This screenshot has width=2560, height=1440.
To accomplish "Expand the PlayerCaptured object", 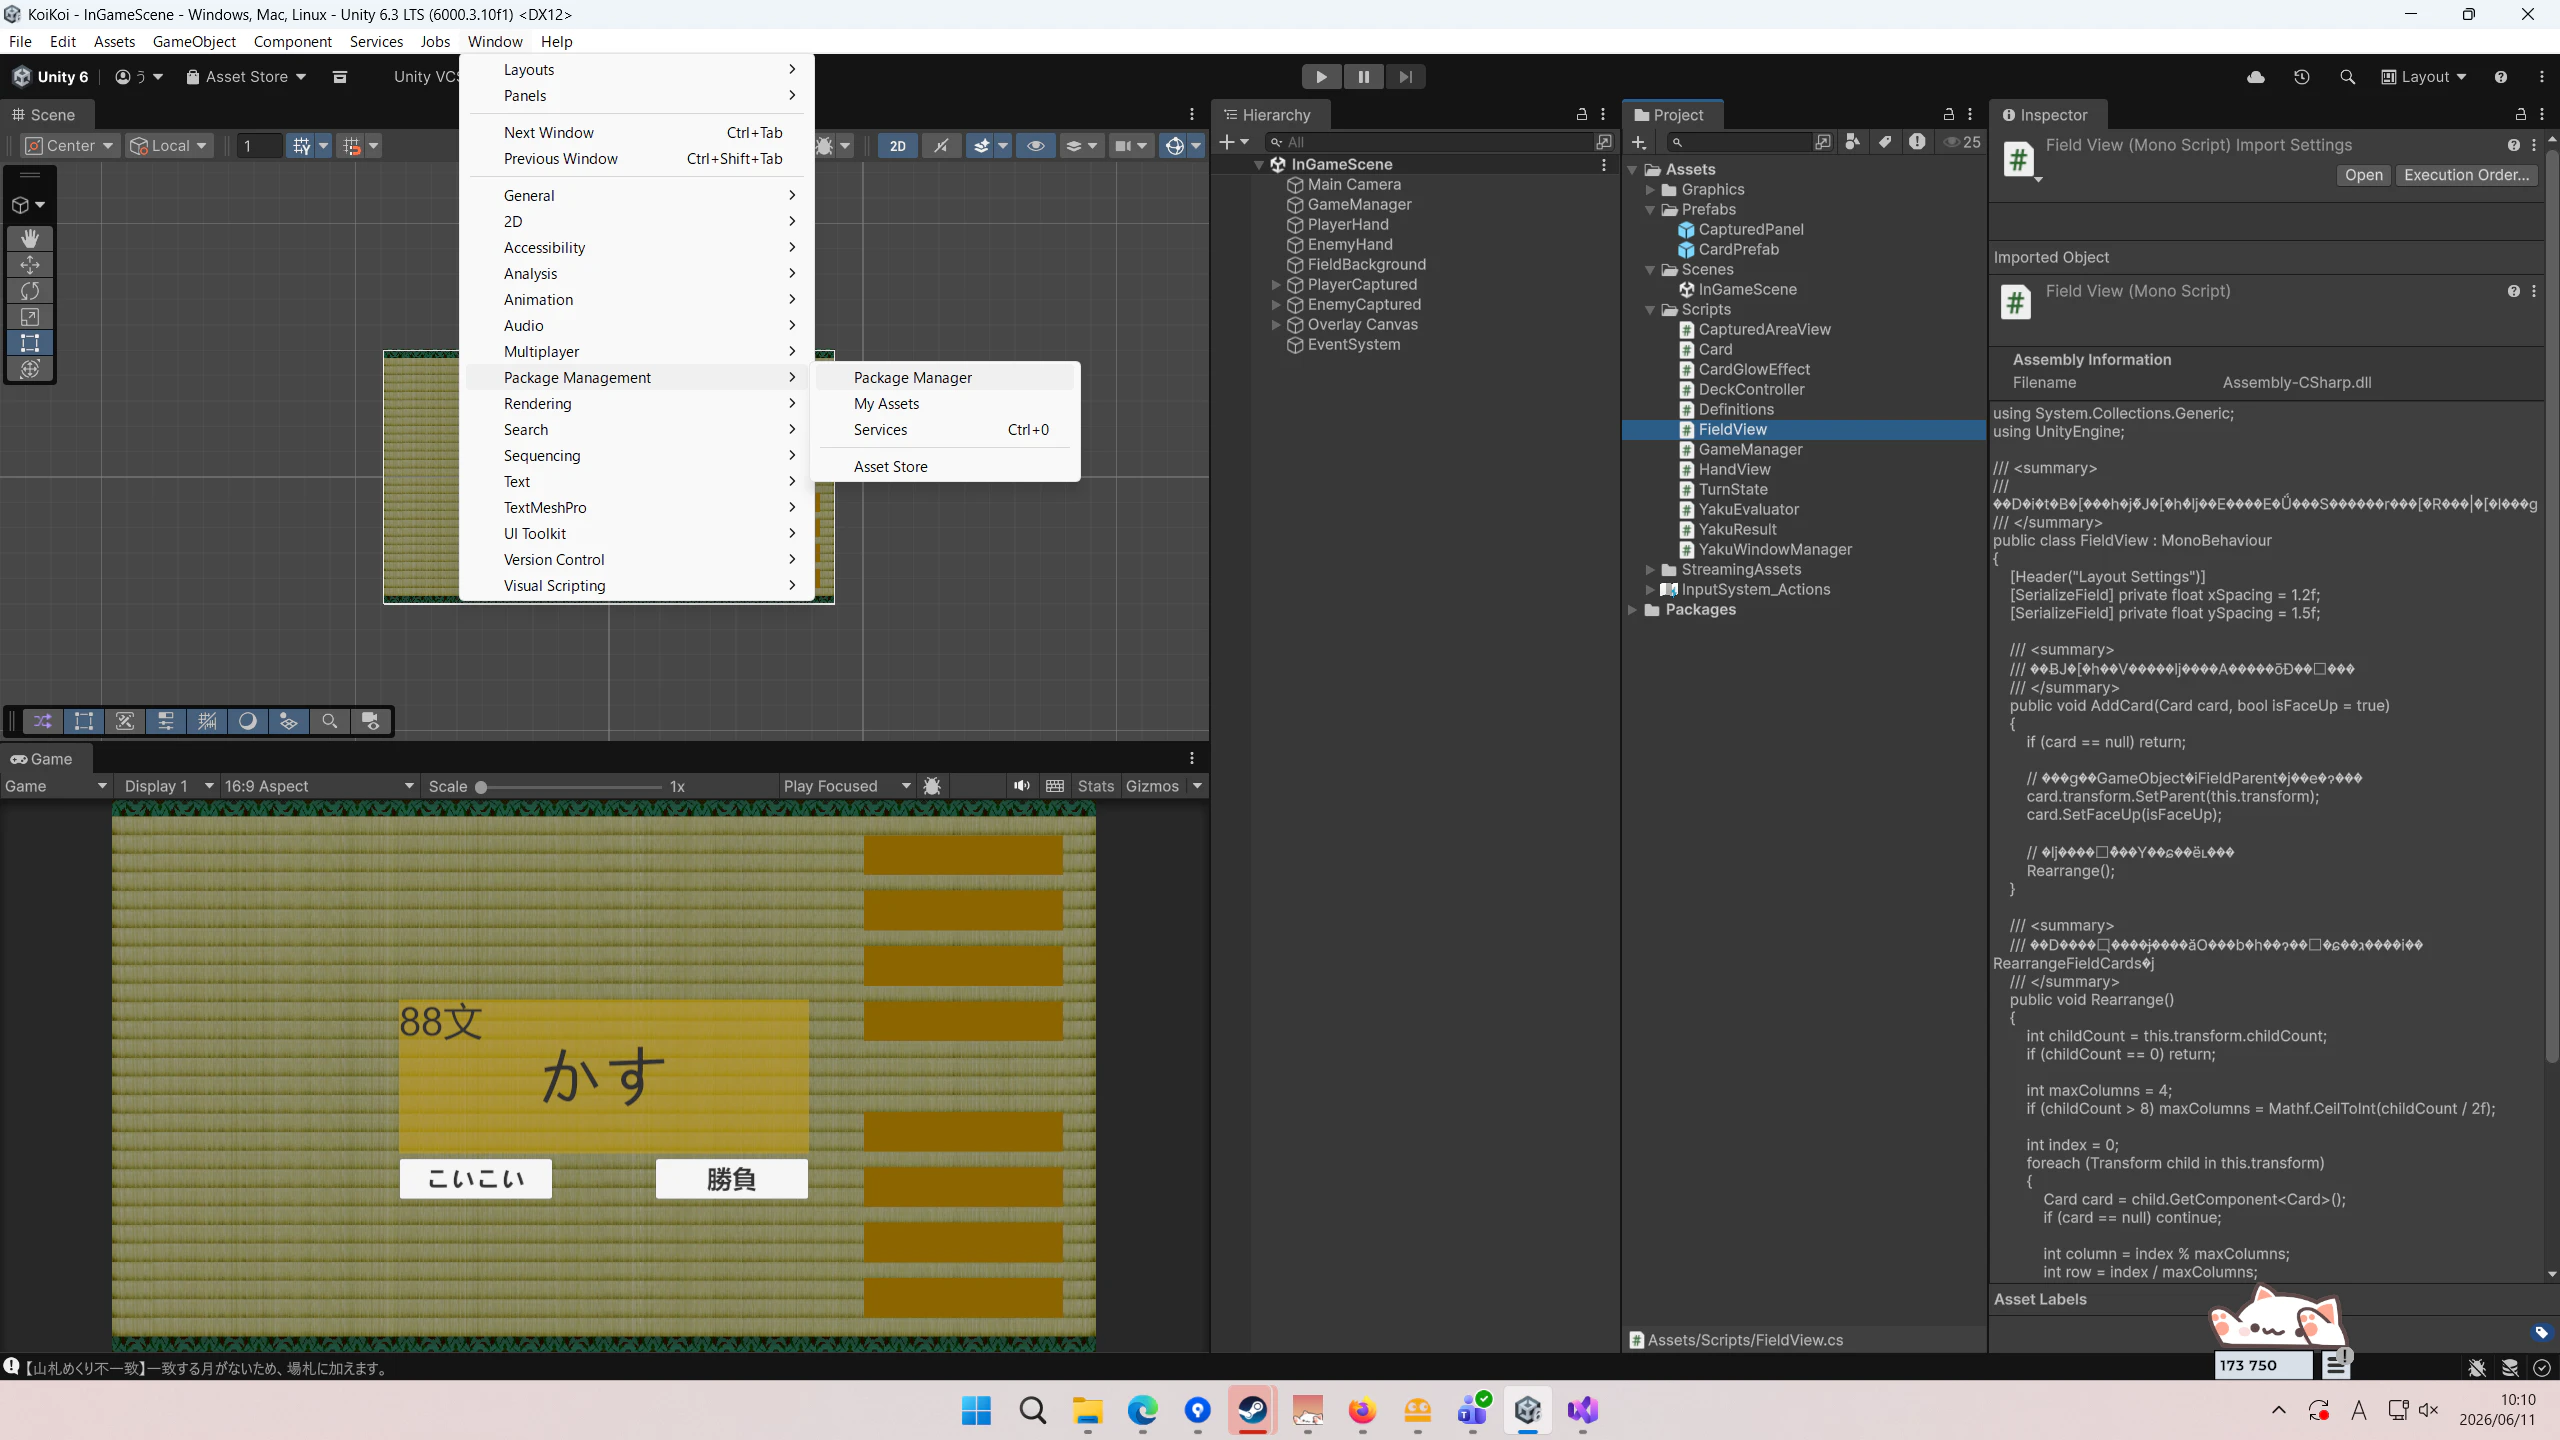I will (1276, 285).
